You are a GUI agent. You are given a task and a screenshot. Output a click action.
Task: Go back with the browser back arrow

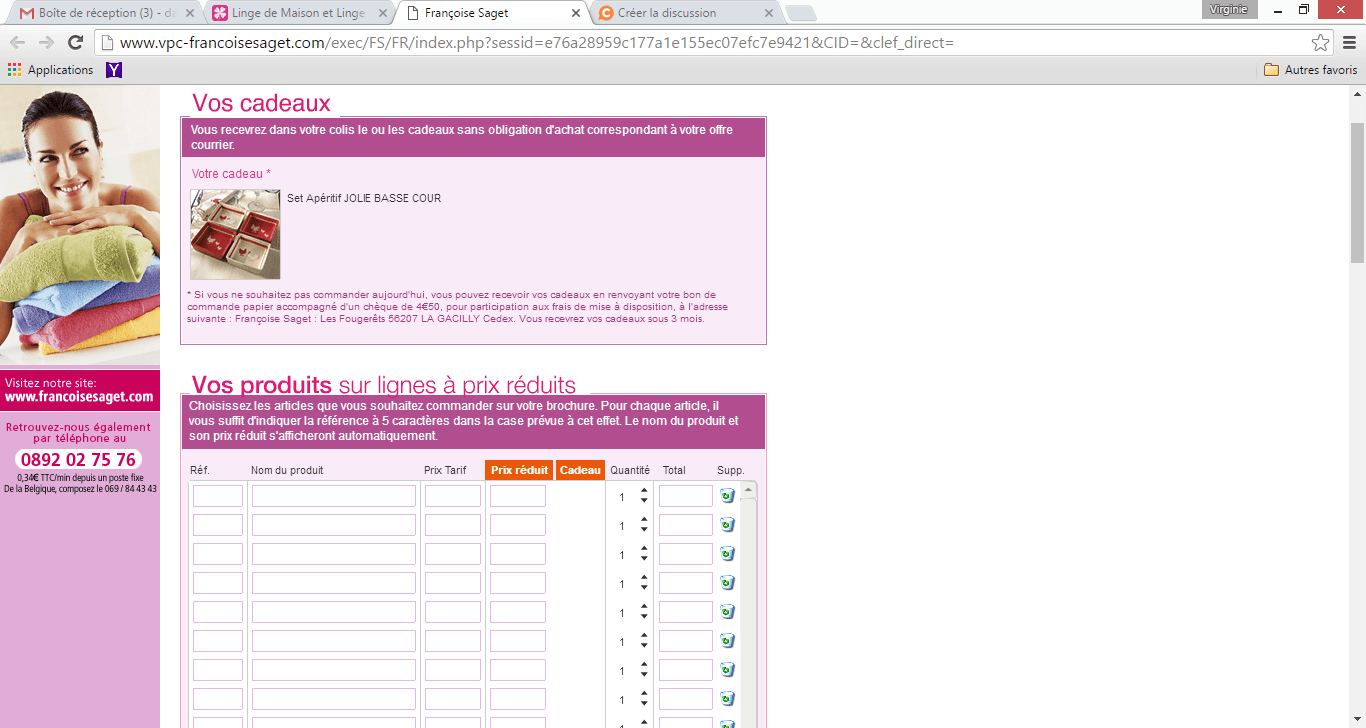(17, 43)
